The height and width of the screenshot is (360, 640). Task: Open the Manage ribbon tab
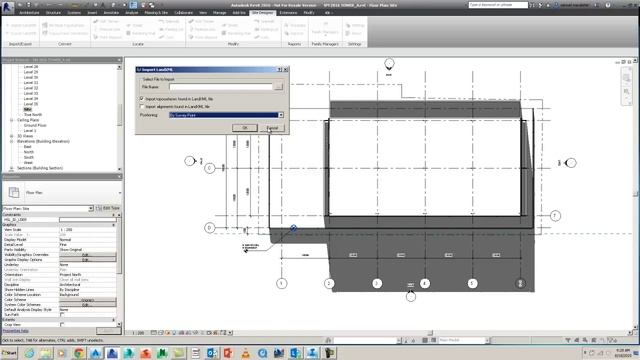tap(220, 13)
